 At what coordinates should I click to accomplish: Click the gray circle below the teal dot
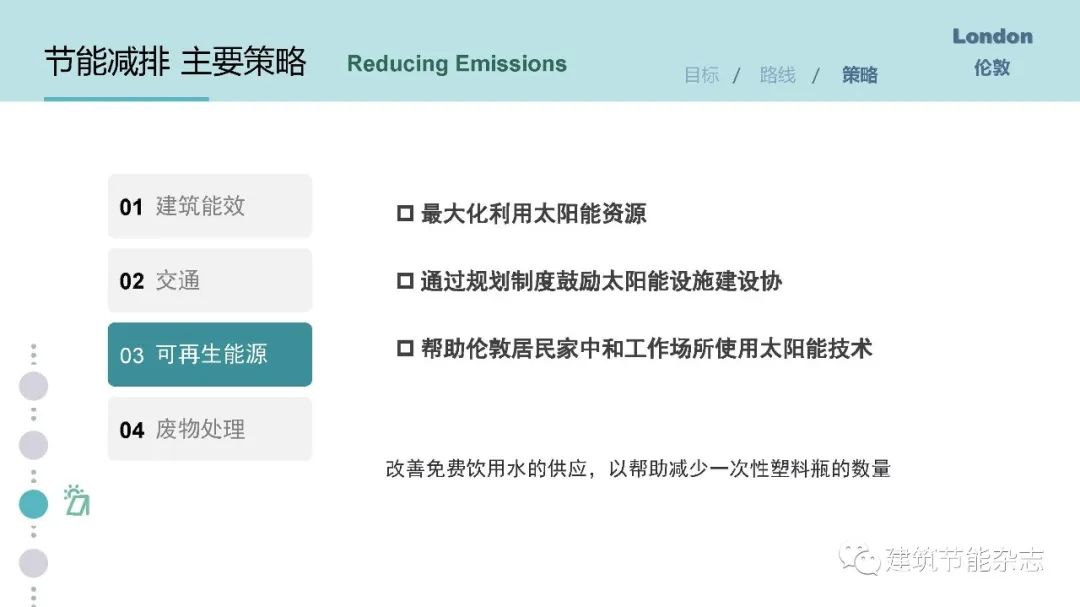(x=33, y=563)
